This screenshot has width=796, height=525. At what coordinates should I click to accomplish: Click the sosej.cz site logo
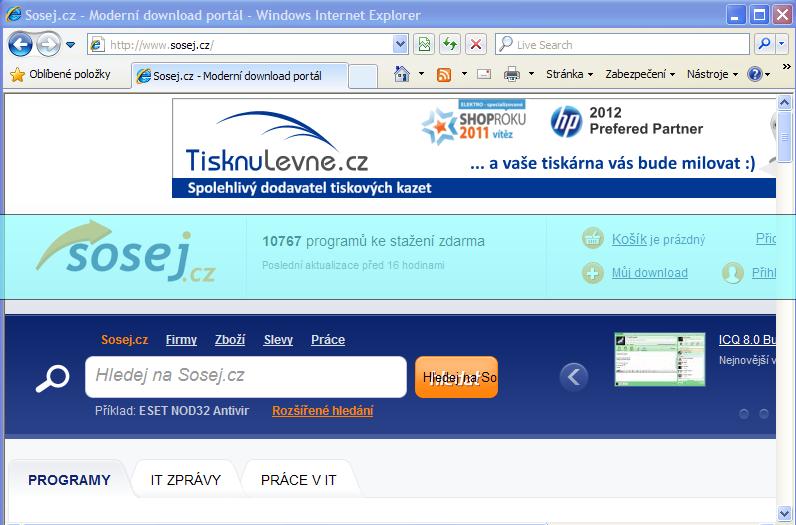tap(126, 252)
